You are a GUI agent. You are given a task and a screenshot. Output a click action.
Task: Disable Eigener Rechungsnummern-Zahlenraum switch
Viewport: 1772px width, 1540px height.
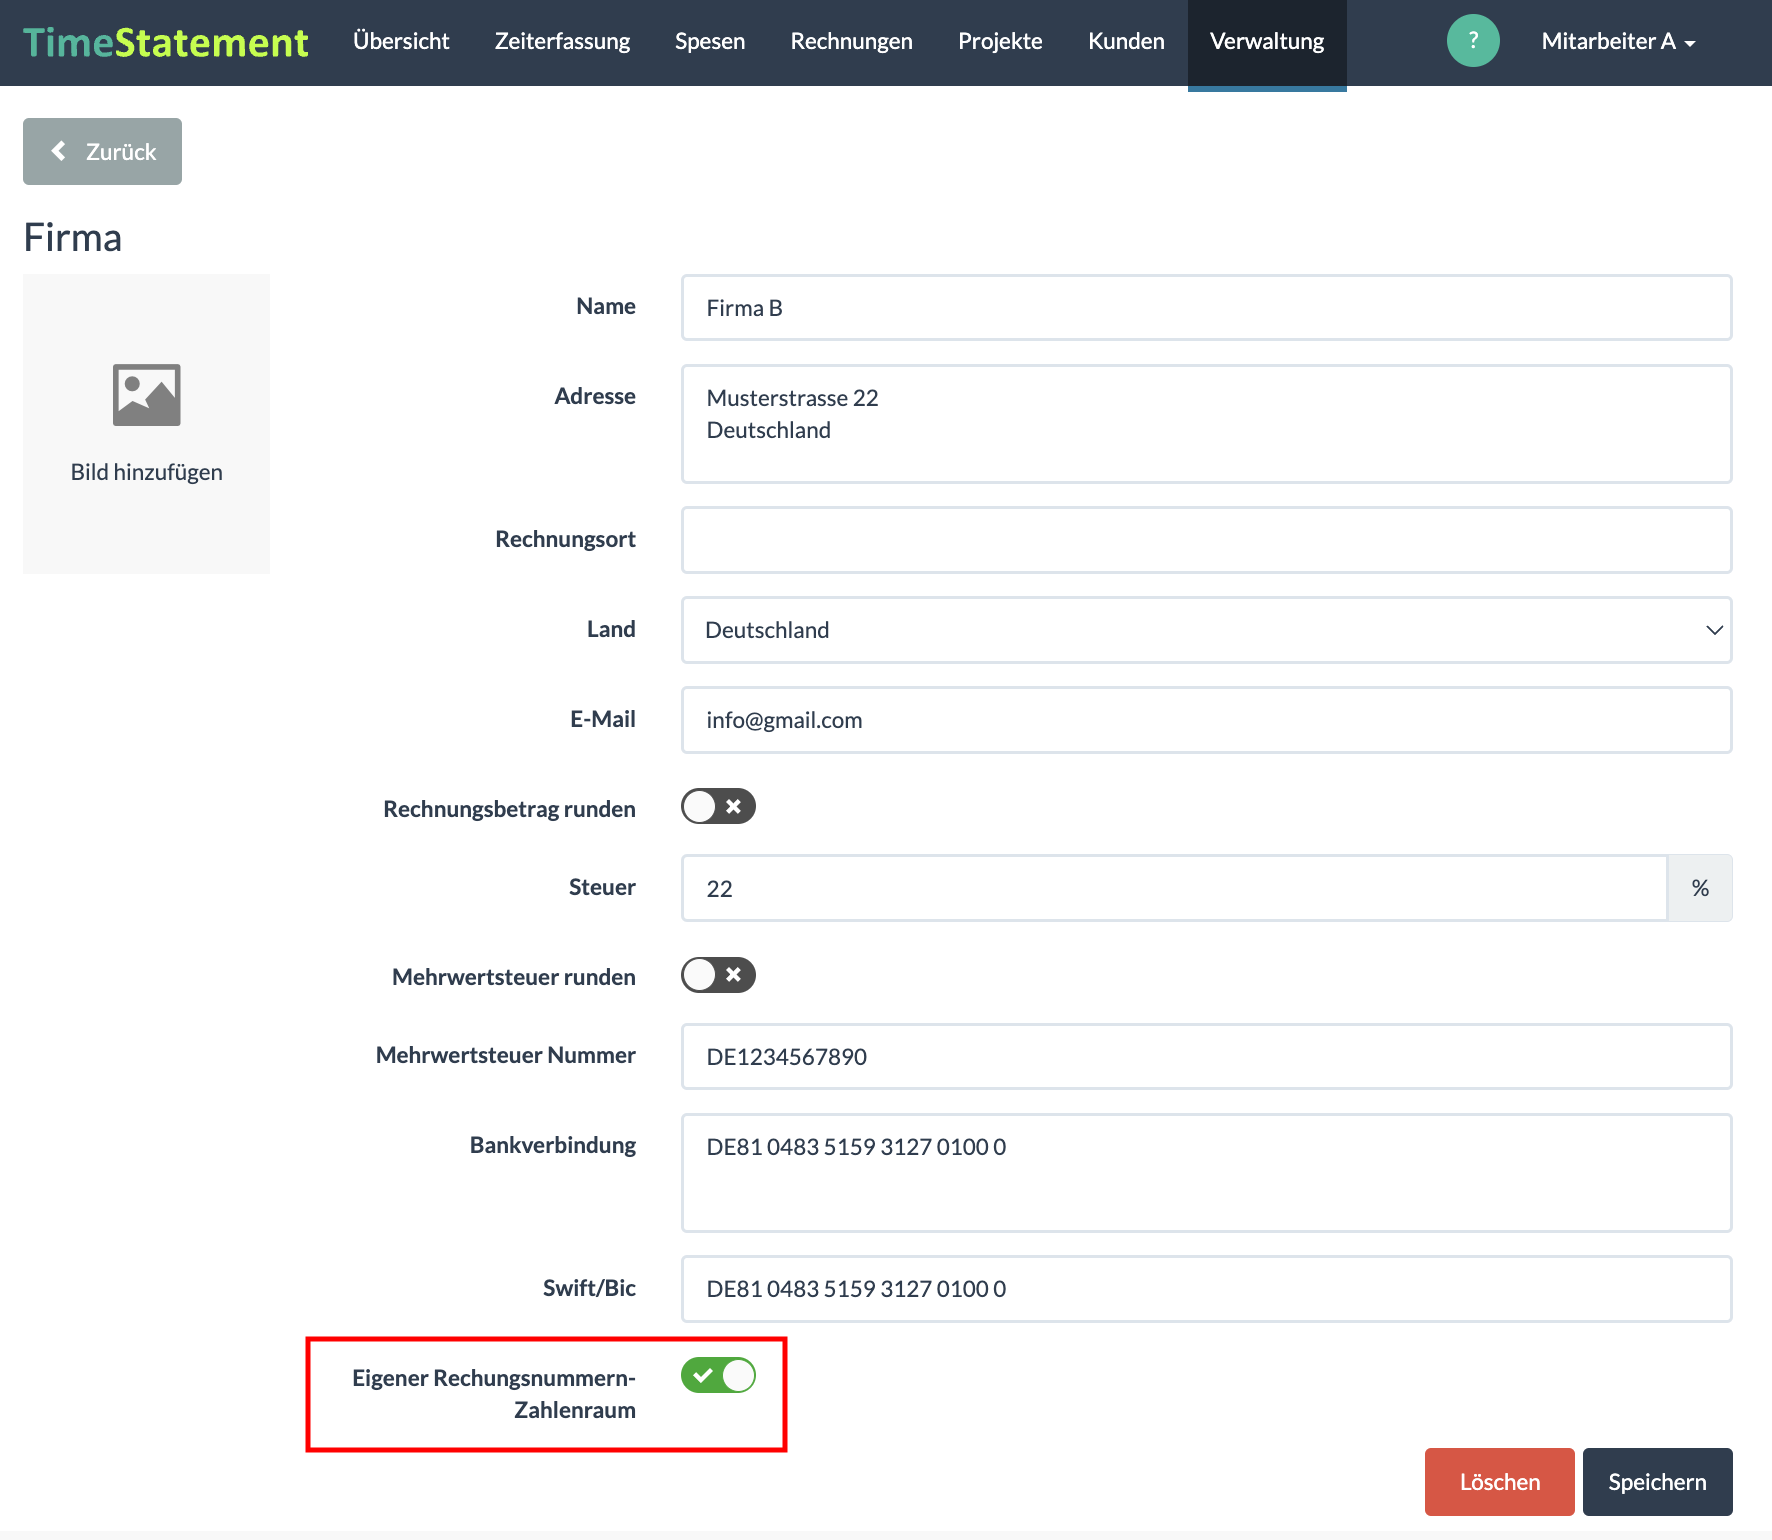point(718,1375)
